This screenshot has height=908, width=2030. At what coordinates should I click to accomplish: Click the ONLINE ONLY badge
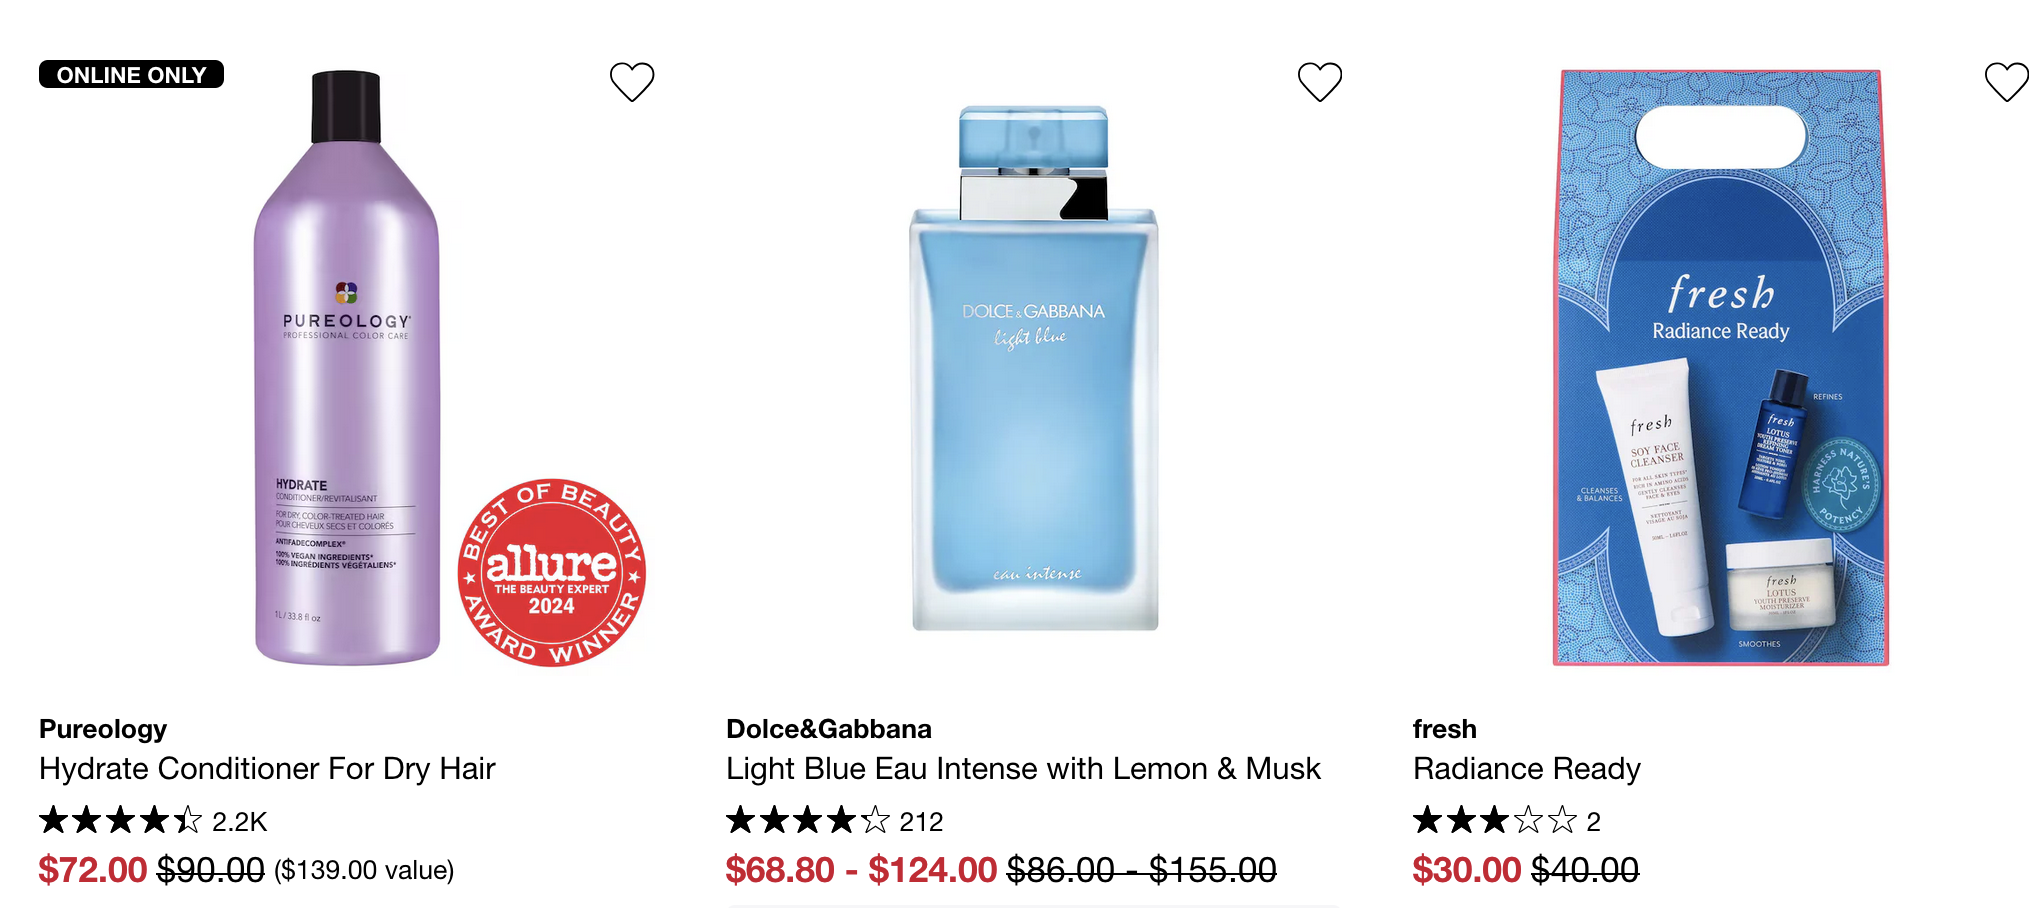coord(131,75)
